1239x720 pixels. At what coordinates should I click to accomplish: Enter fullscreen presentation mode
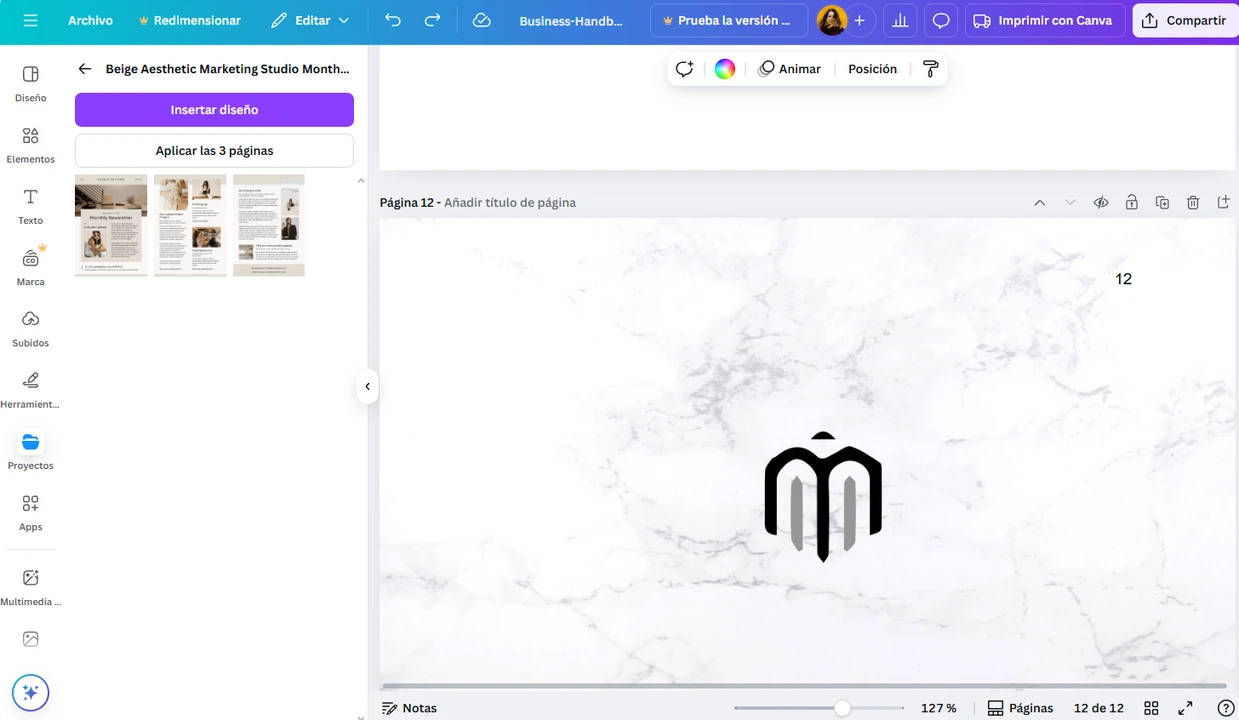1185,708
